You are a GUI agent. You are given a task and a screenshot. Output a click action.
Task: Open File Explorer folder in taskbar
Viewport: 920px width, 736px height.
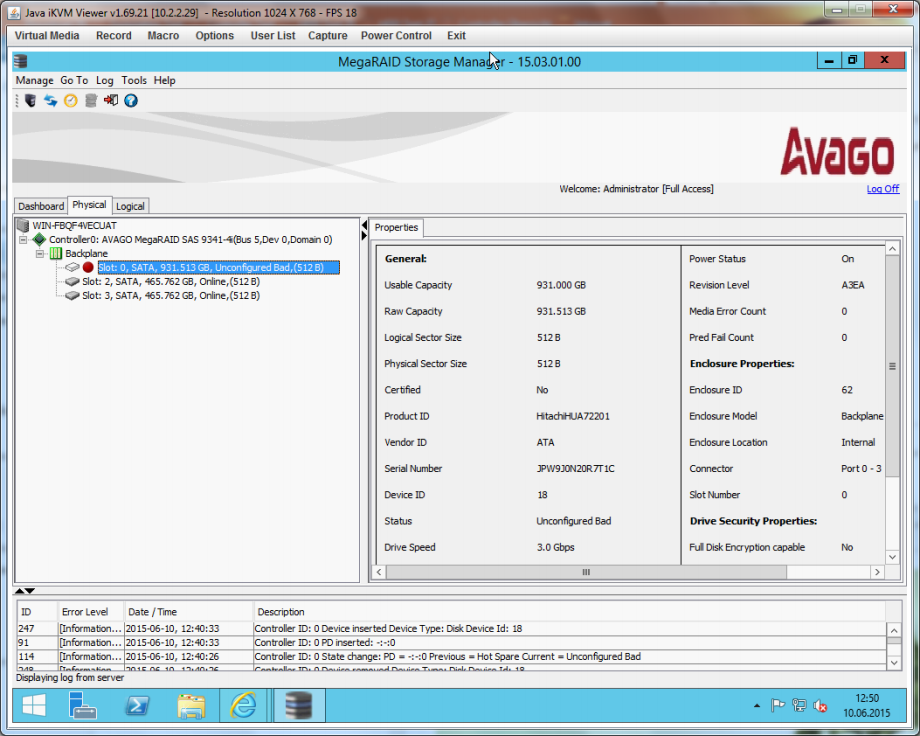coord(191,706)
